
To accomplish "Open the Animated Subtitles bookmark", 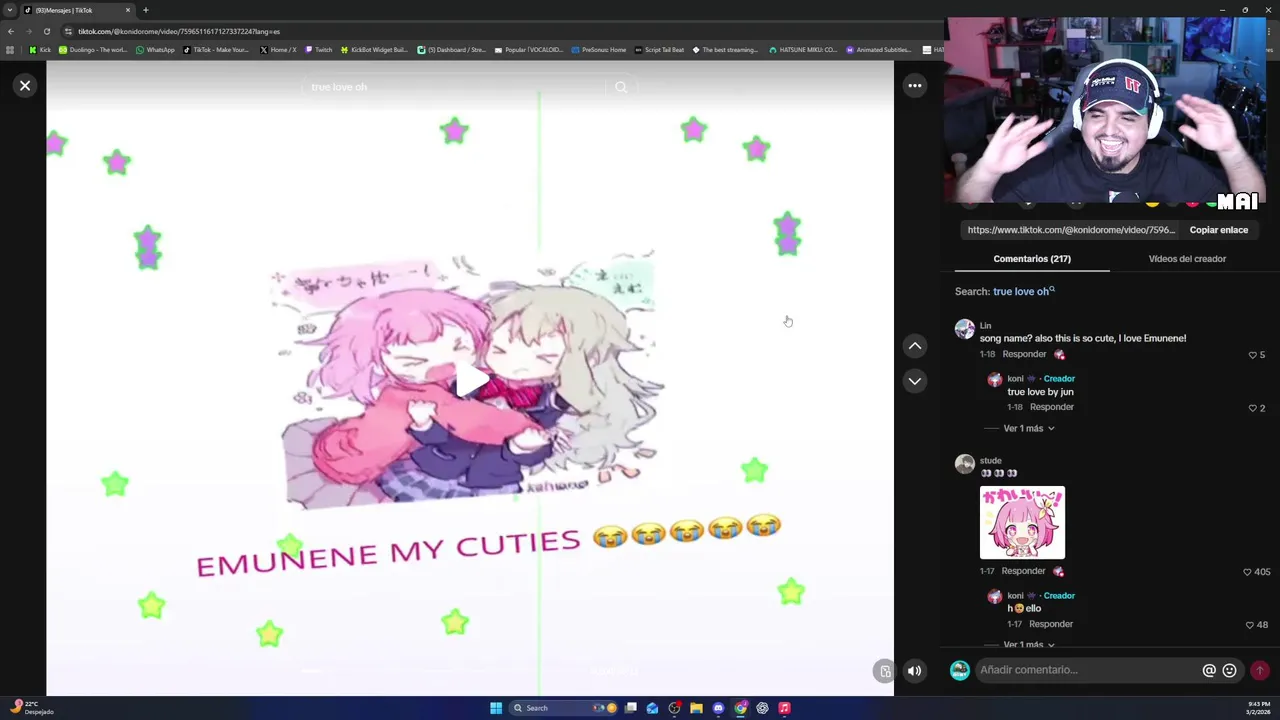I will pos(879,50).
